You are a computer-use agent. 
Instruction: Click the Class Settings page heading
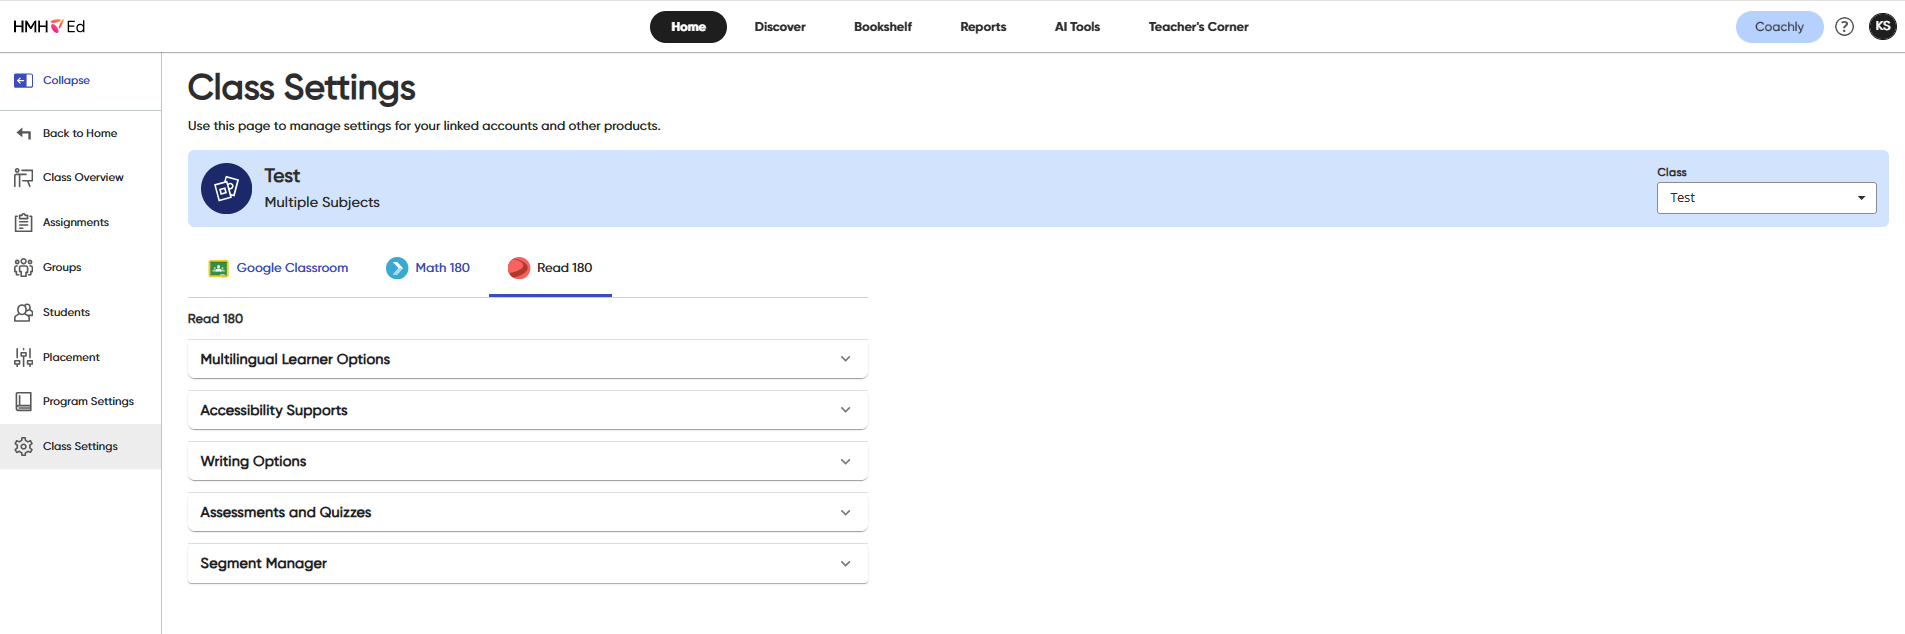301,88
